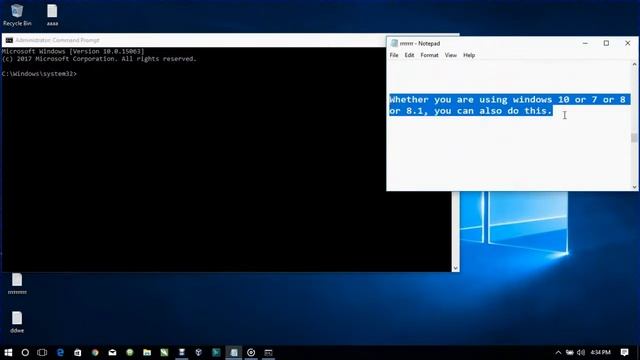Open Notepad View menu
The width and height of the screenshot is (640, 360).
click(451, 55)
